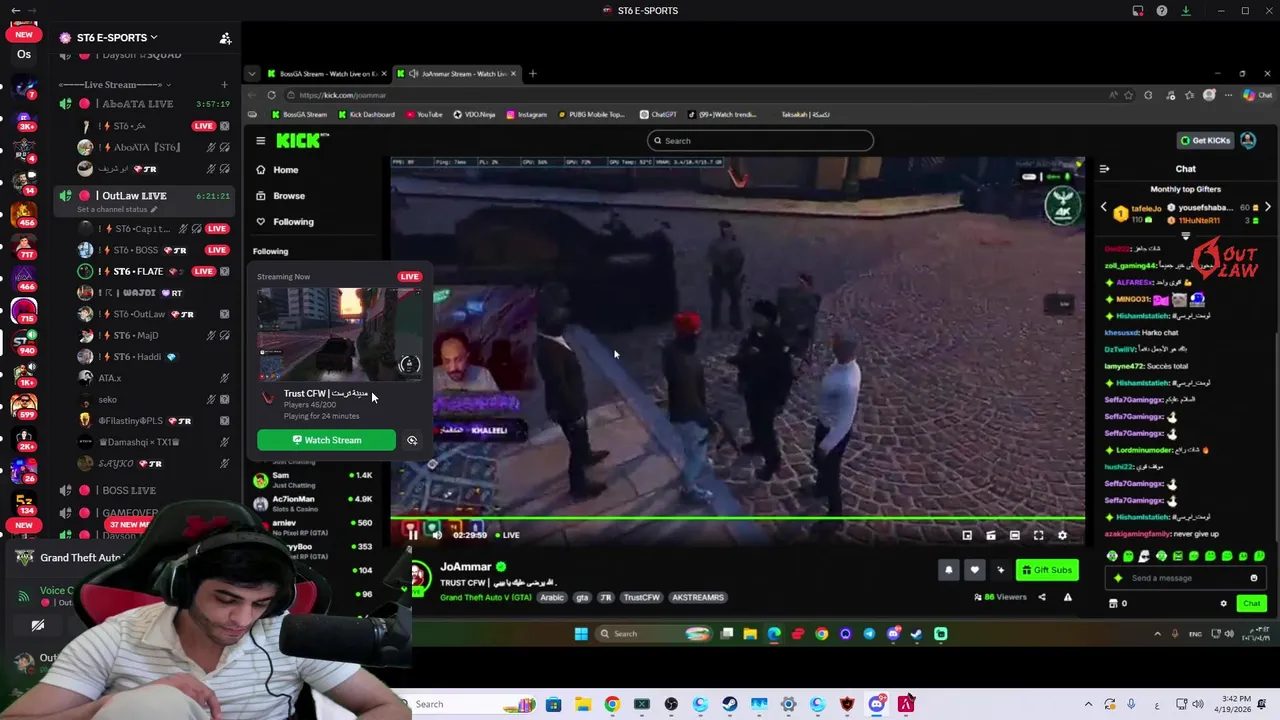Open new browser tab plus button
The width and height of the screenshot is (1280, 720).
(x=532, y=74)
